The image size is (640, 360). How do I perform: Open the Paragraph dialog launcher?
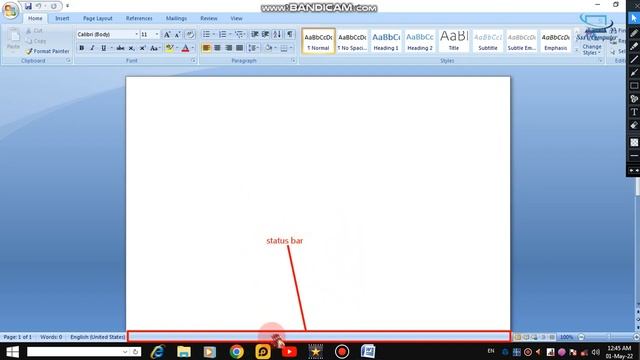click(293, 60)
